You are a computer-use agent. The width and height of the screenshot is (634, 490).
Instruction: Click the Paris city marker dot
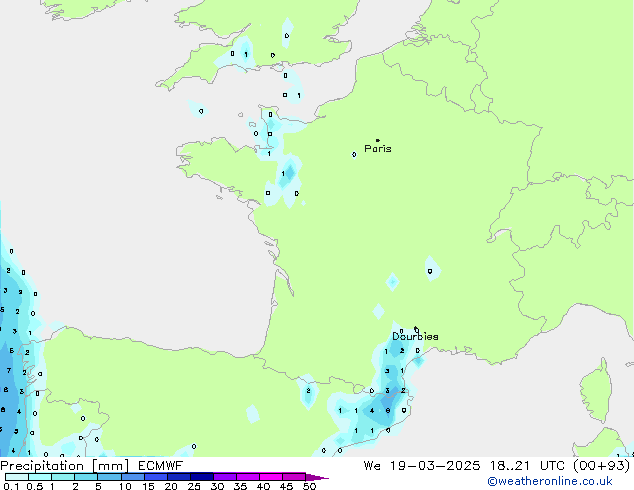coord(377,141)
